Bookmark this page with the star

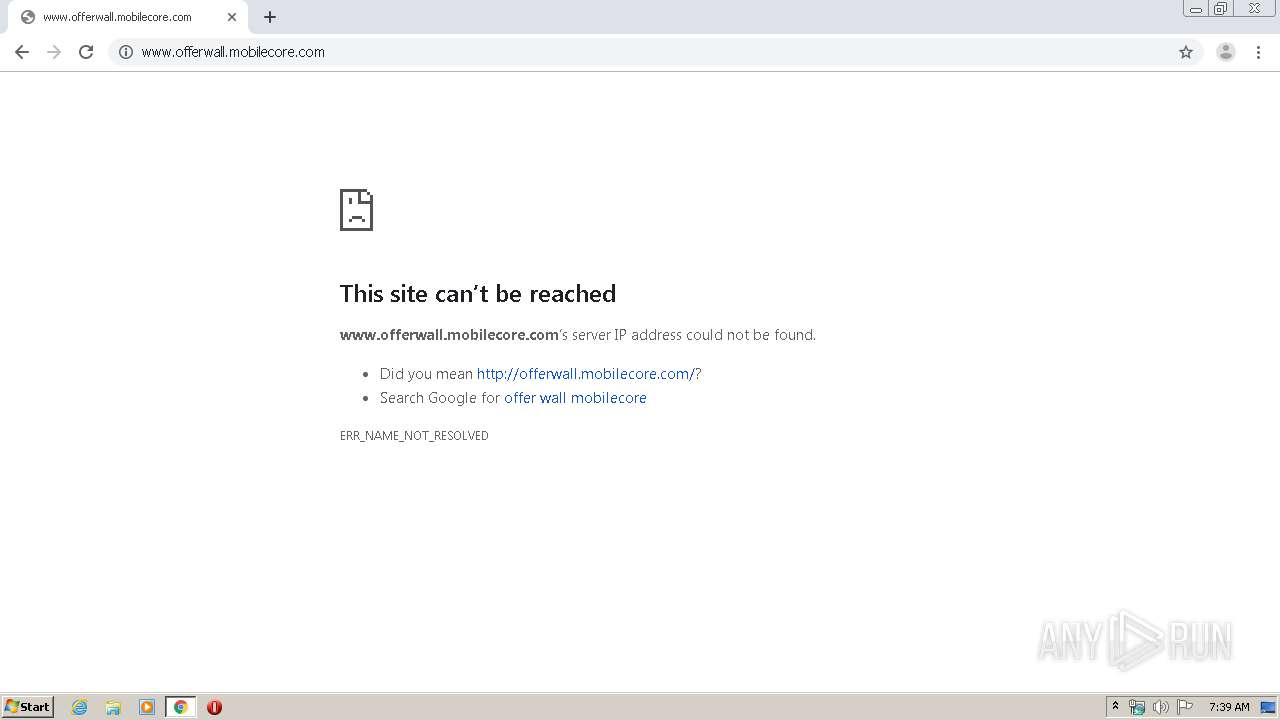[1186, 52]
